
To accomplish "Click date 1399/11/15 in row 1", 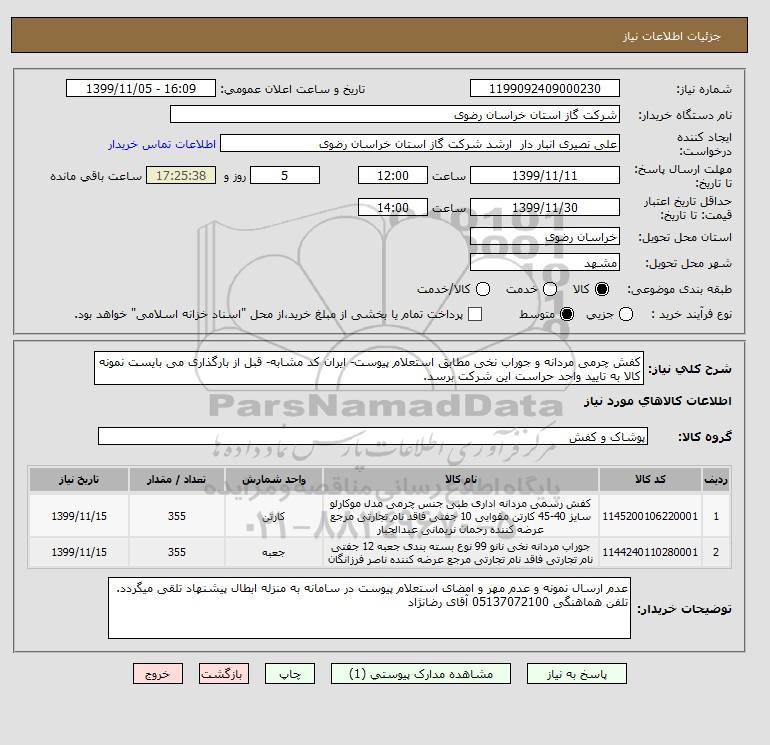I will 79,516.
